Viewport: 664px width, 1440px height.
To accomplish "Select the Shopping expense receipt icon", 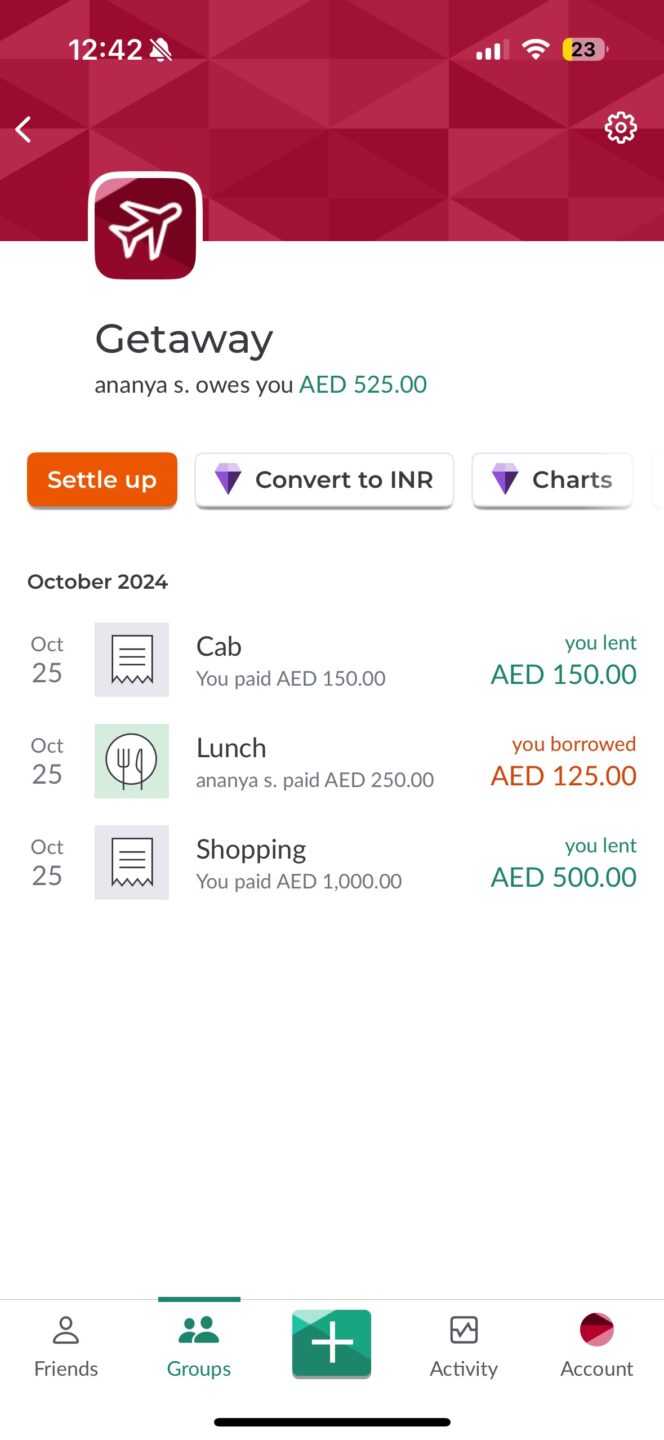I will tap(131, 862).
